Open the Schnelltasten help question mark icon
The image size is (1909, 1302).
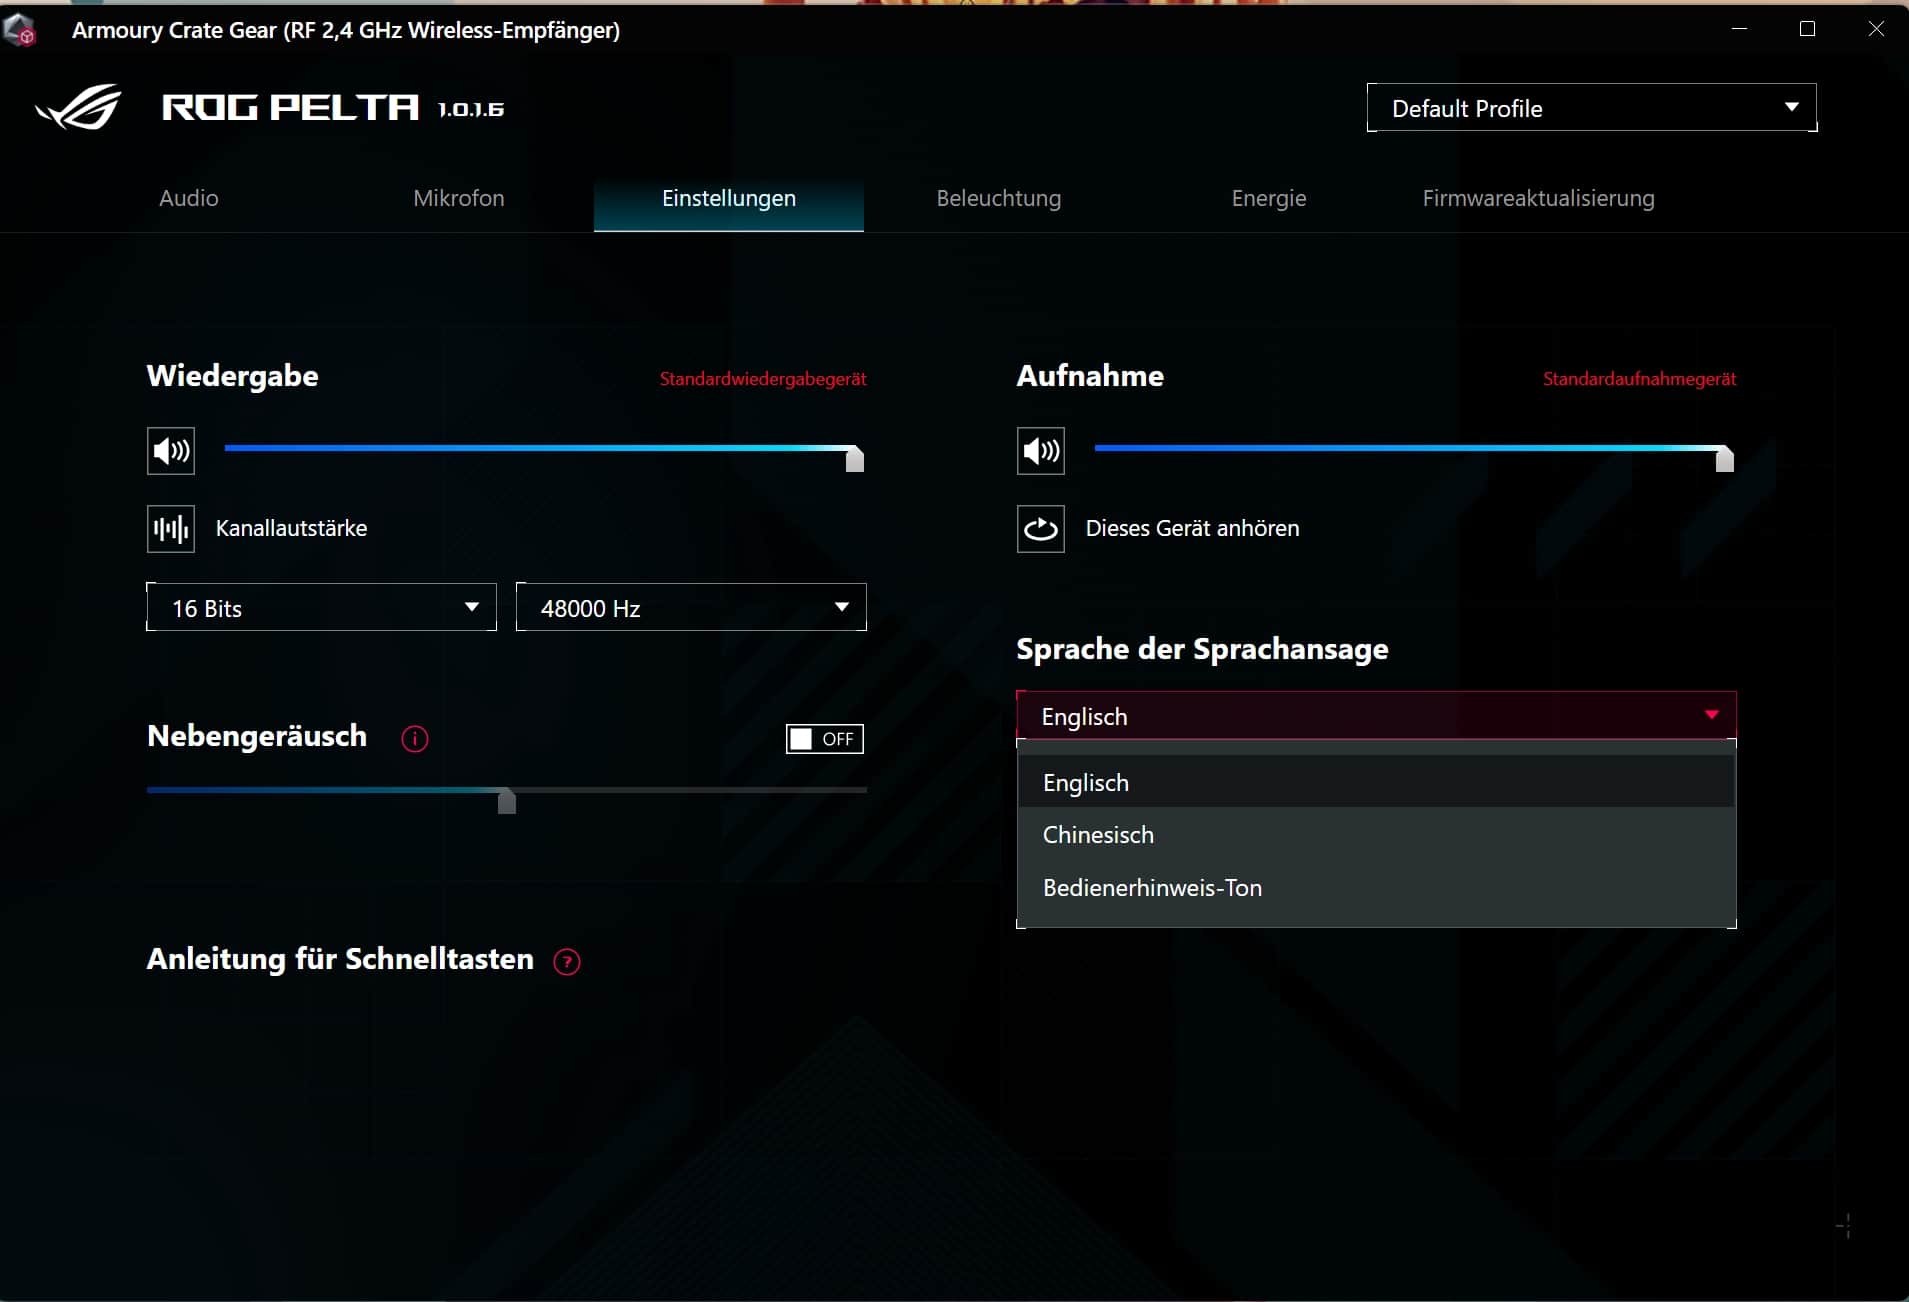tap(567, 962)
